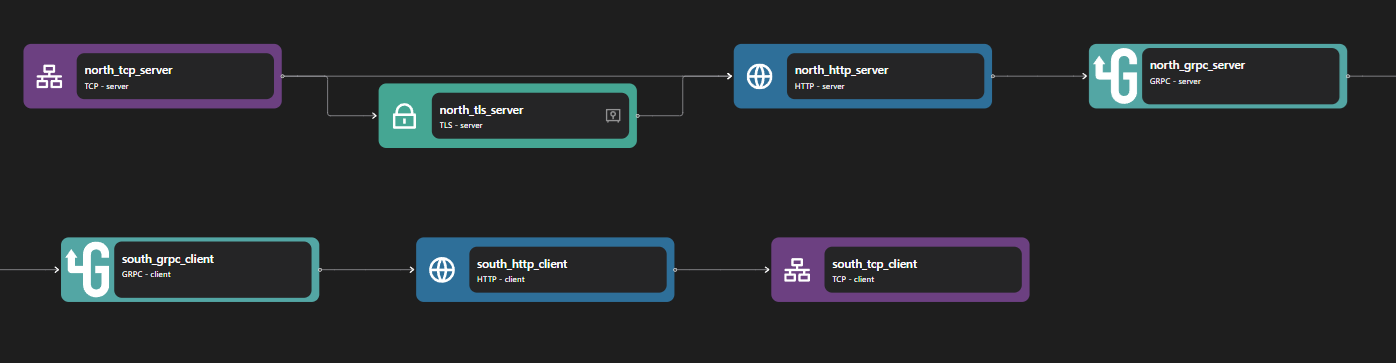Select the north_grpc_server node label
Image resolution: width=1396 pixels, height=363 pixels.
coord(1197,65)
